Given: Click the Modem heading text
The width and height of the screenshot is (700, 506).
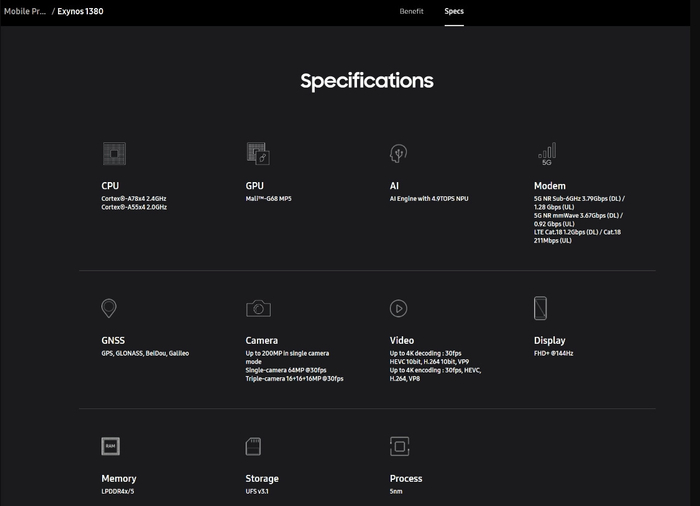Looking at the screenshot, I should pos(550,186).
